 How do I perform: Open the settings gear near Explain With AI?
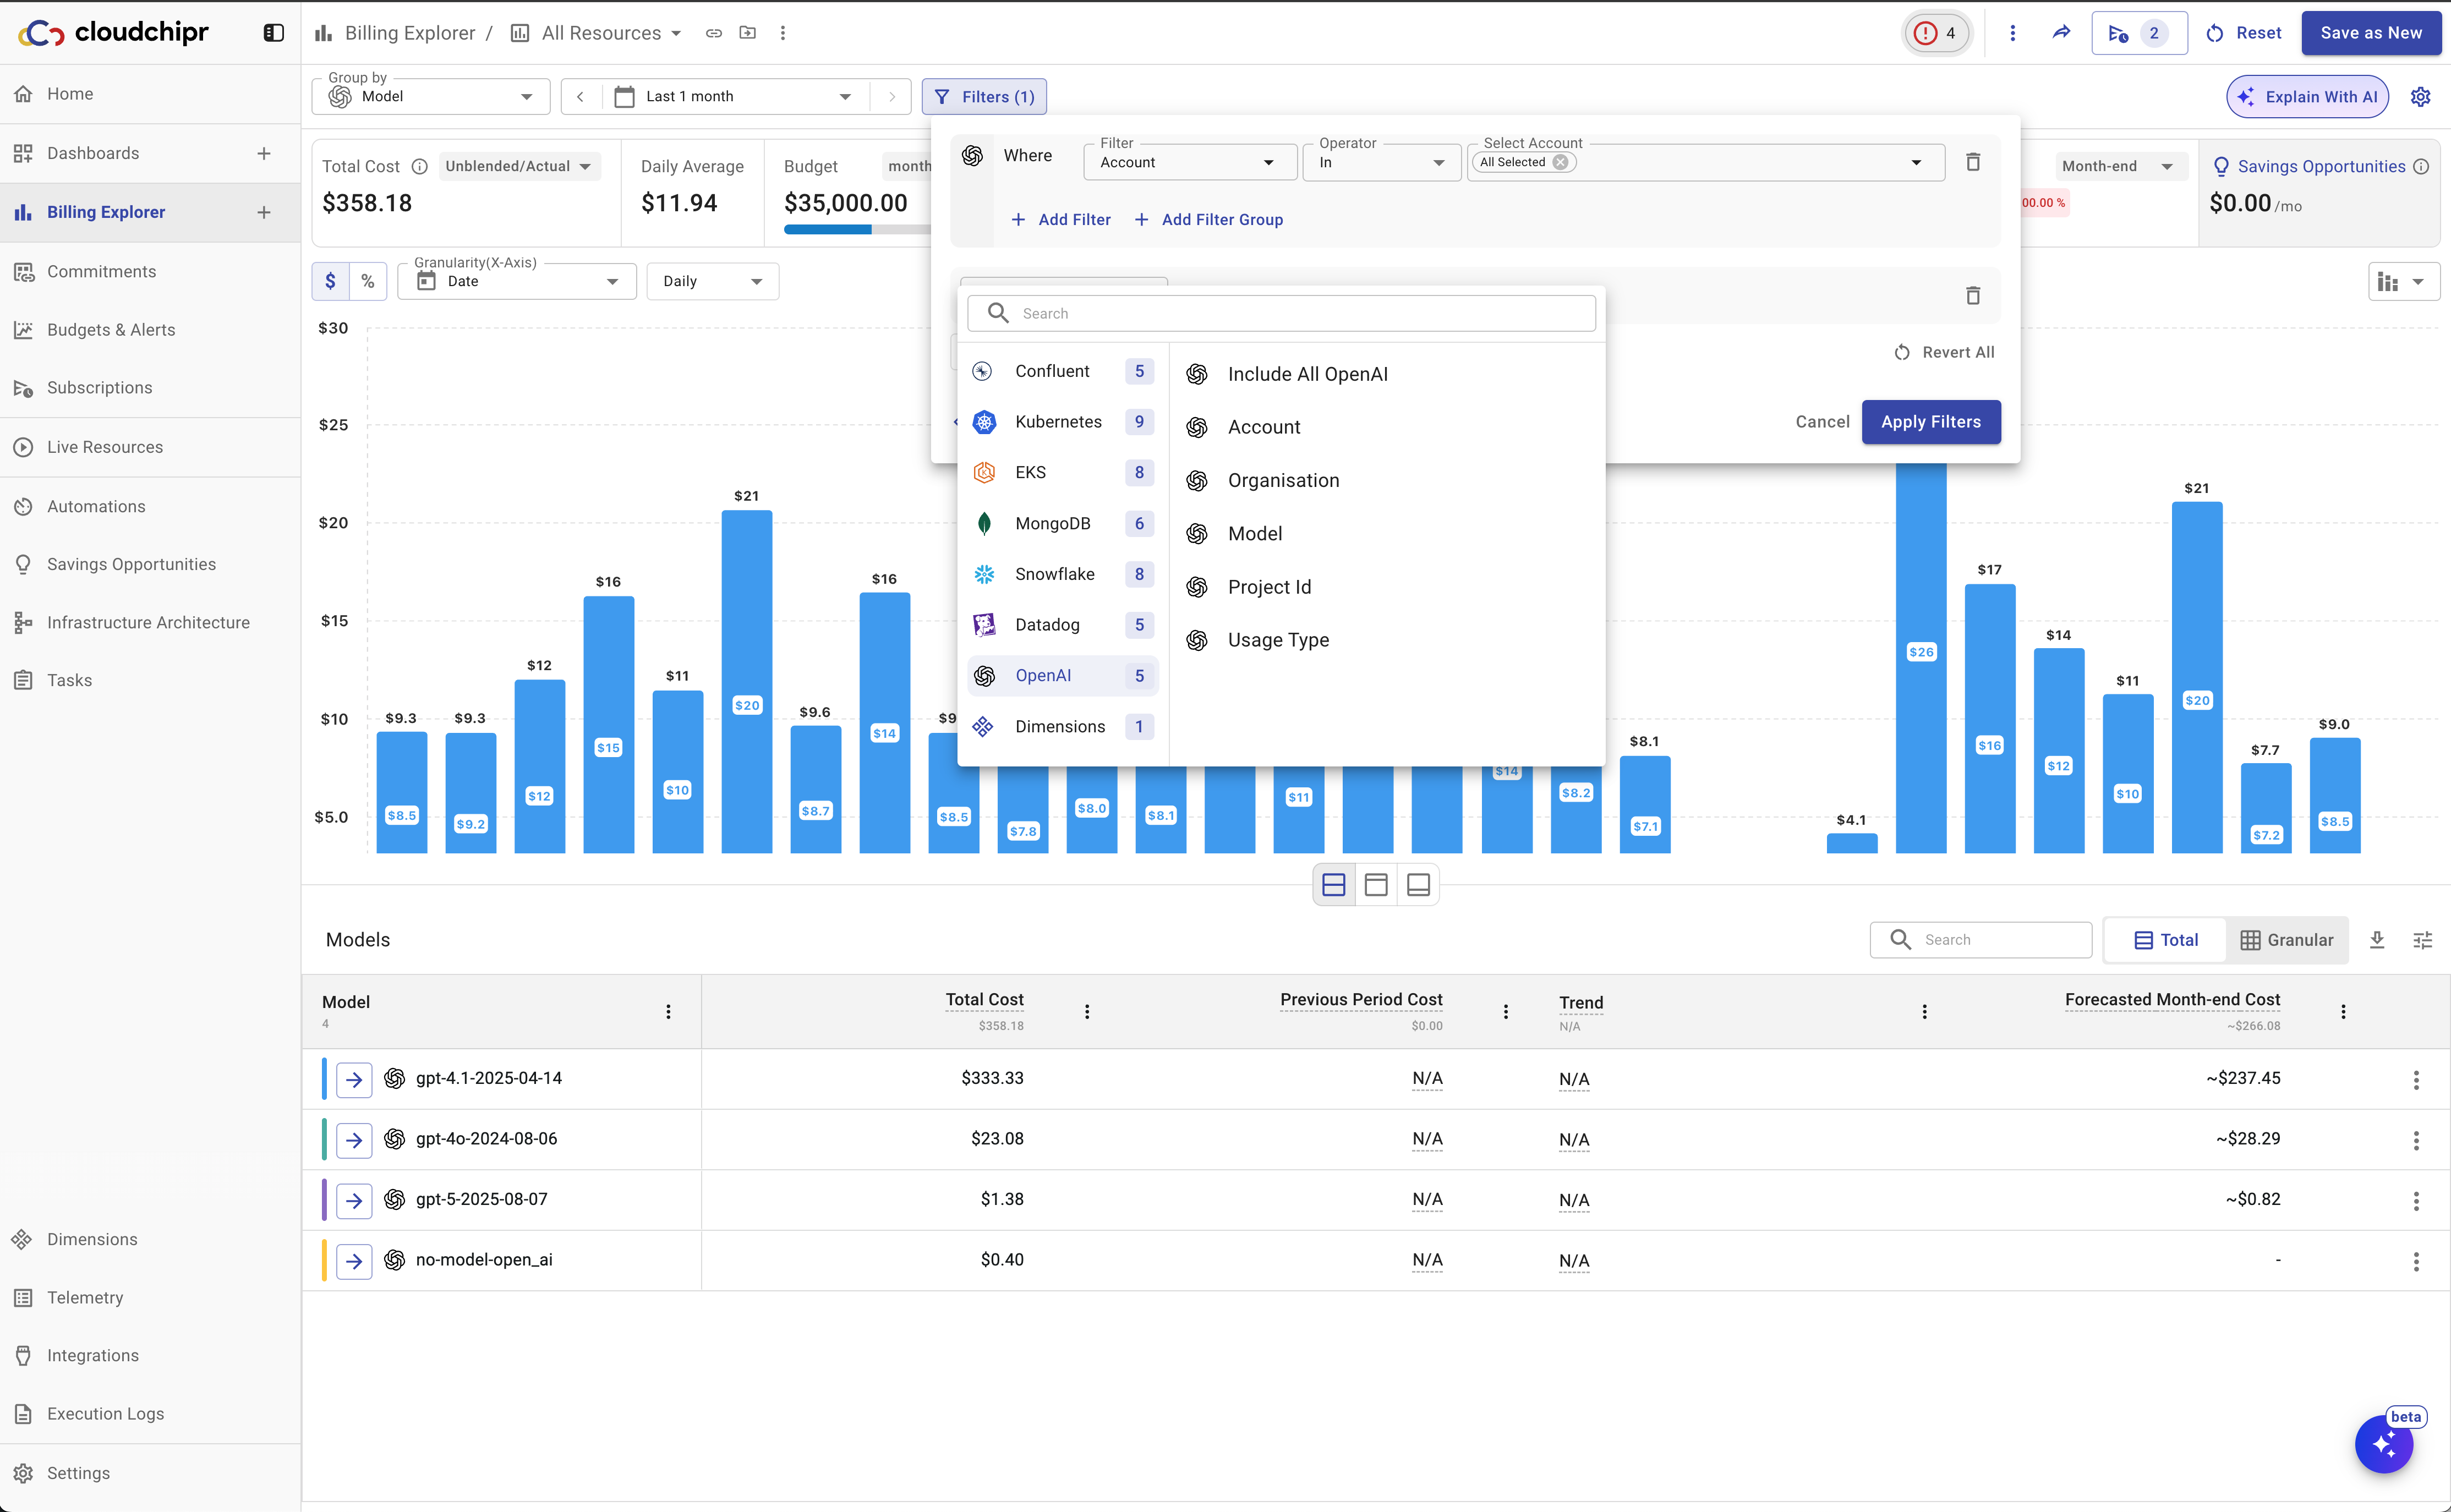2420,97
